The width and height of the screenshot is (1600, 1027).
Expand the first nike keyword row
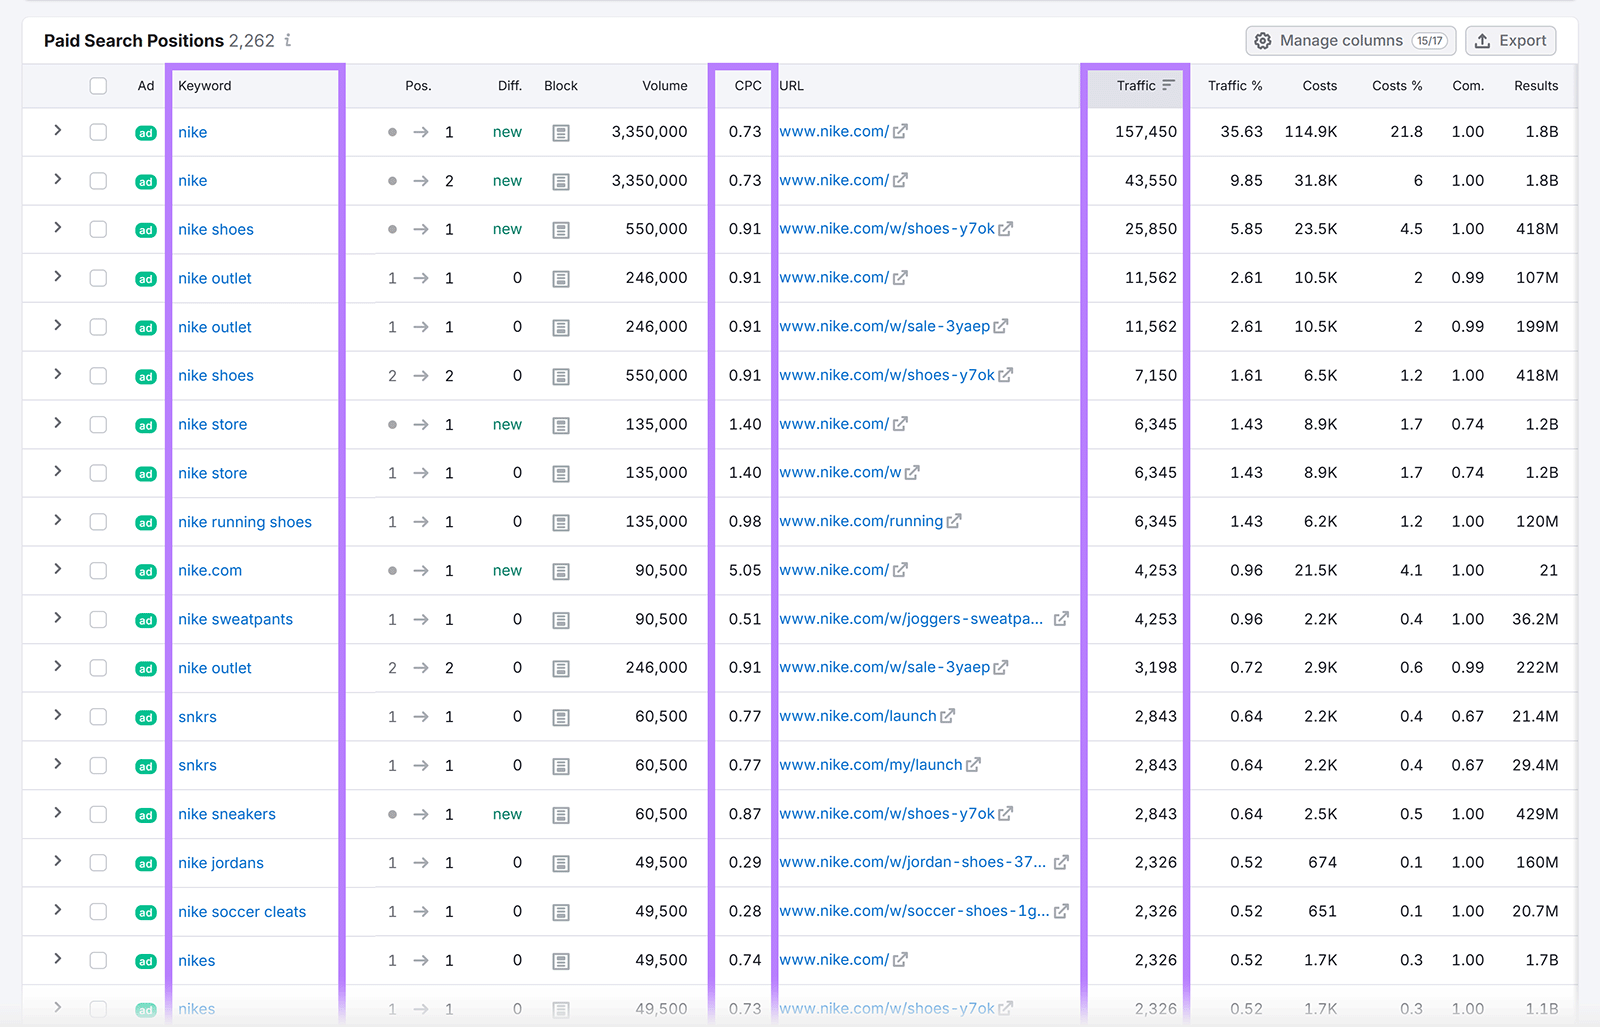58,131
